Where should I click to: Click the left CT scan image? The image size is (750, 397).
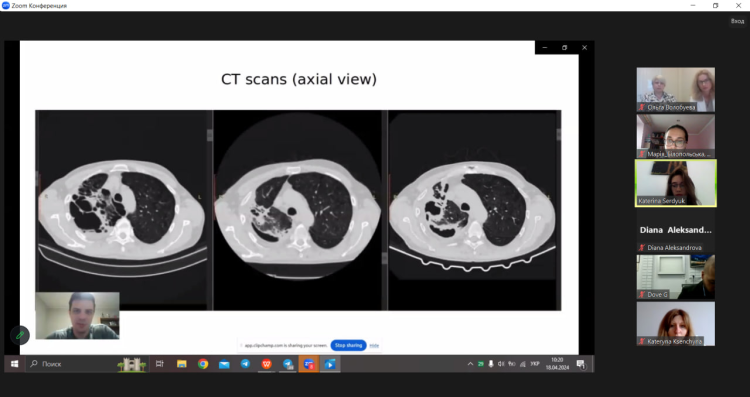tap(122, 210)
